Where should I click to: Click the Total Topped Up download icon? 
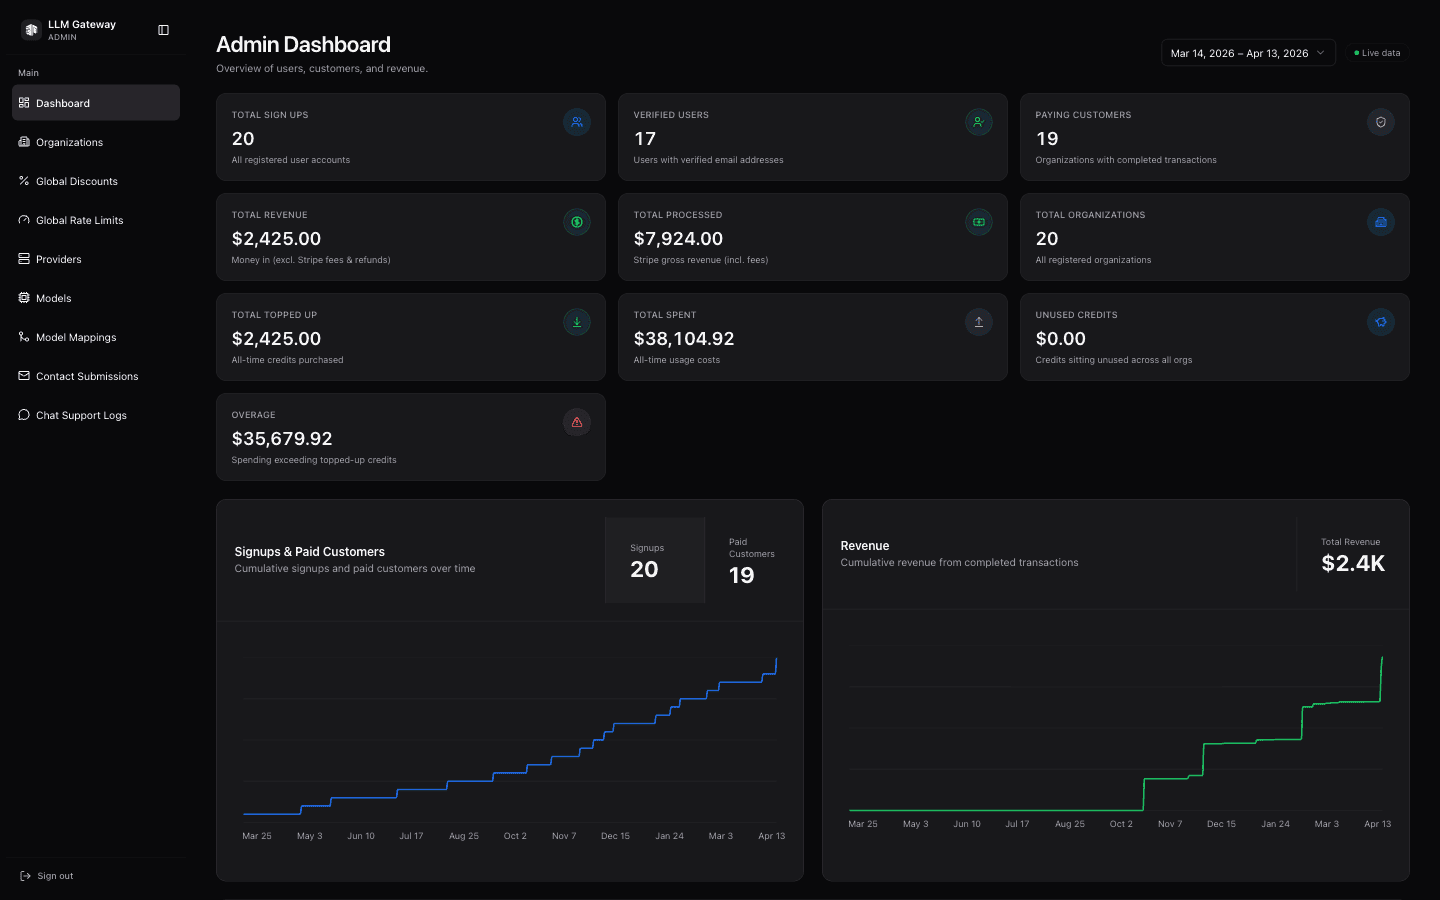point(577,322)
